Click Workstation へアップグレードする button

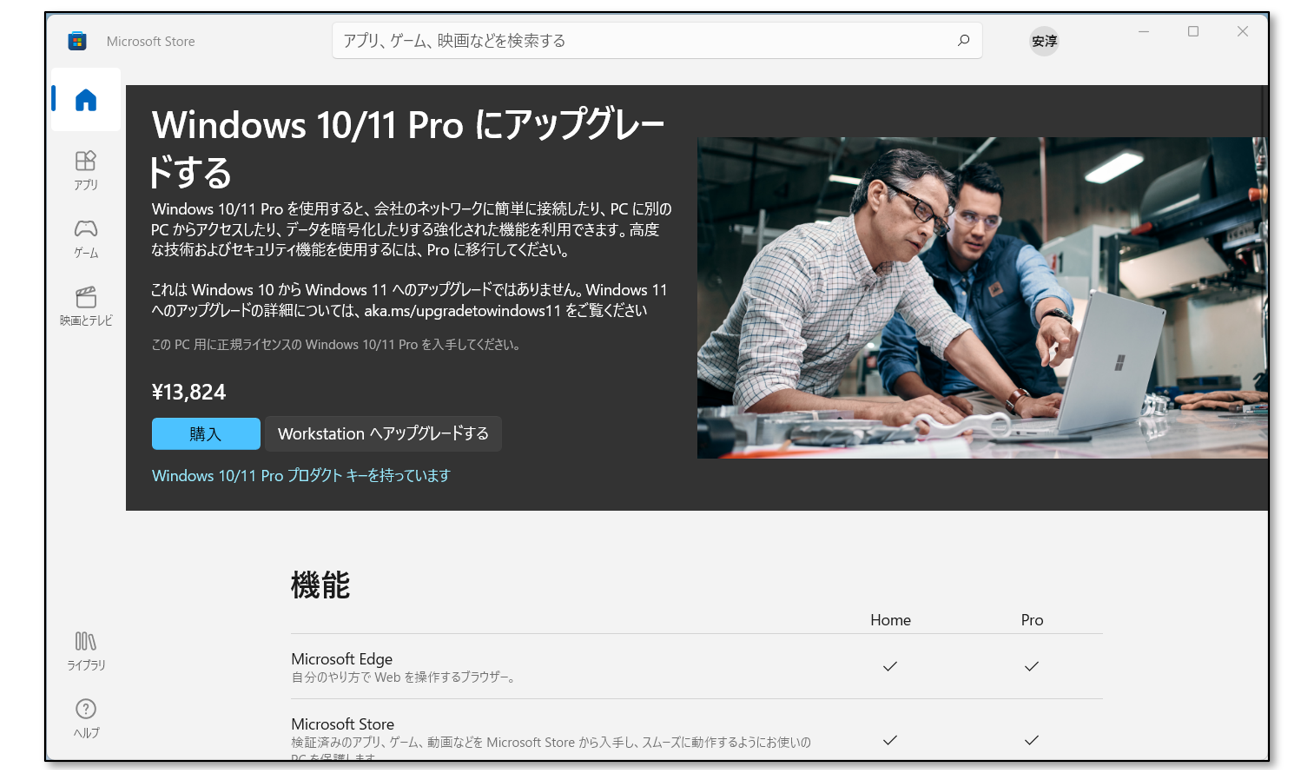[383, 434]
